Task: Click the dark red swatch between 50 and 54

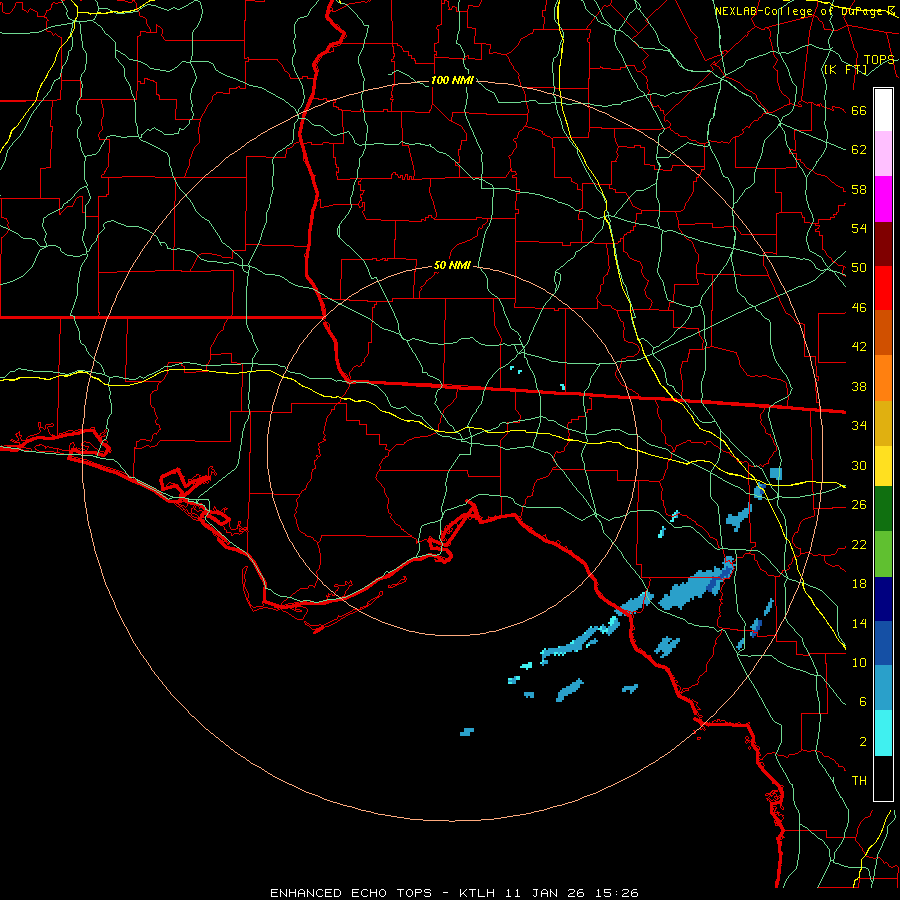Action: (x=883, y=244)
